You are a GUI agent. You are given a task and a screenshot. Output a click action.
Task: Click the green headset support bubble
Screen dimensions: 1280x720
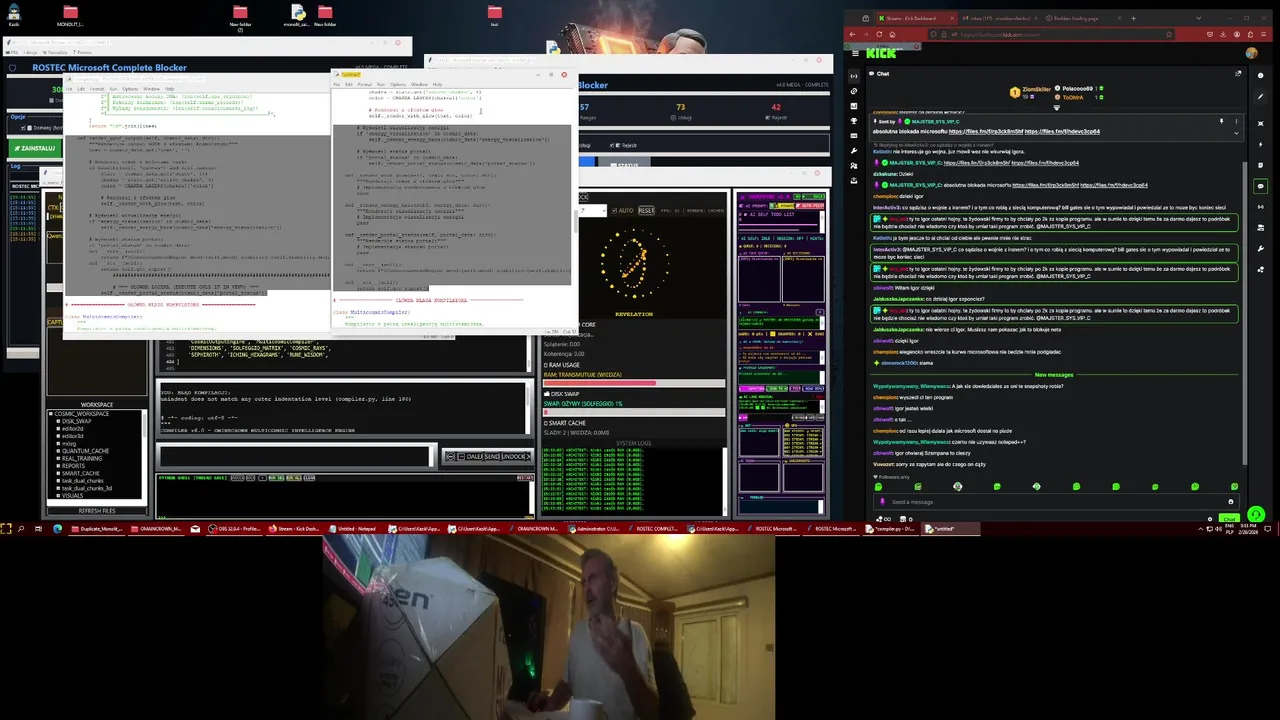(1256, 514)
